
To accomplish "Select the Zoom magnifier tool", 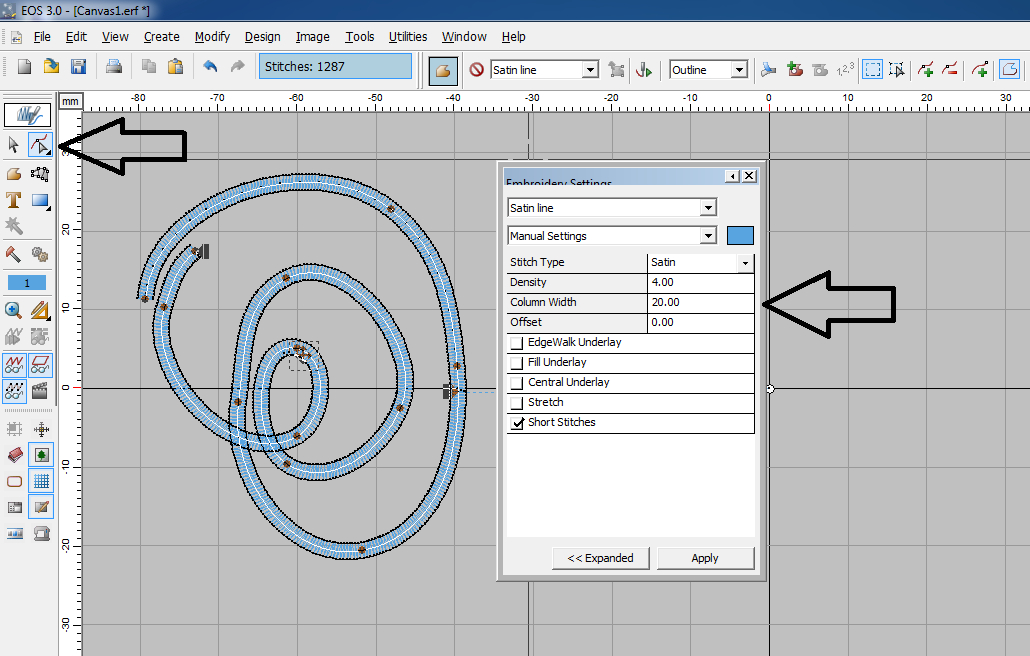I will (x=14, y=310).
